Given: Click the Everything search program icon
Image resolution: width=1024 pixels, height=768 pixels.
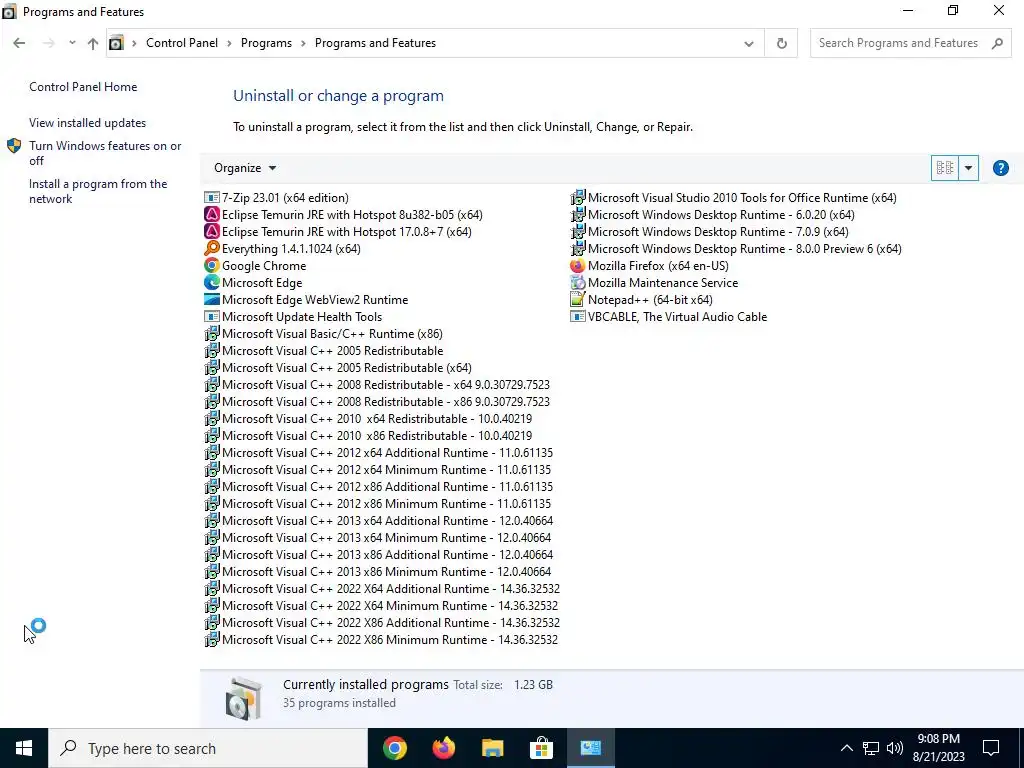Looking at the screenshot, I should (x=212, y=248).
